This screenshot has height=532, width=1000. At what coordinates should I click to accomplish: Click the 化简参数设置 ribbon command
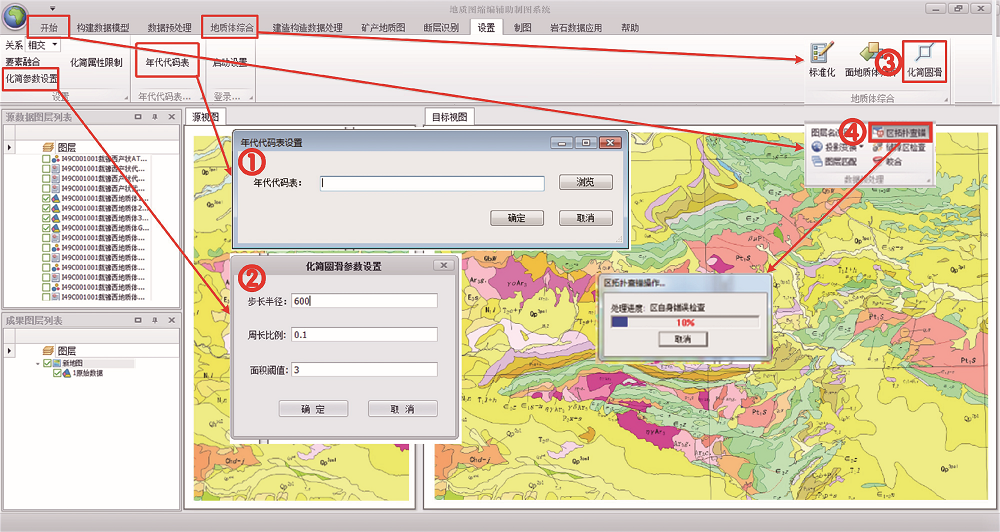point(31,79)
